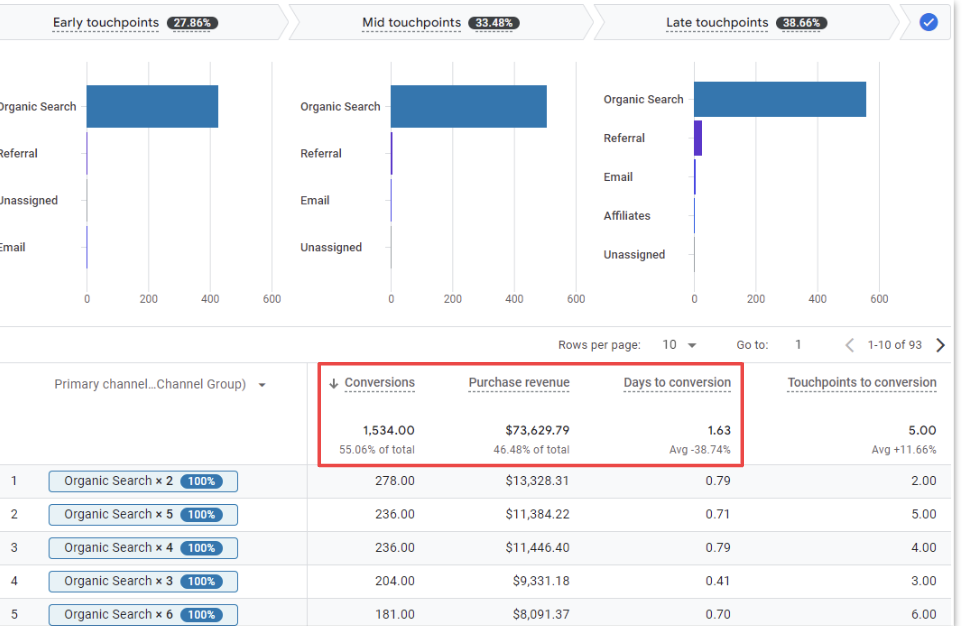Click the $11,446.40 revenue cell
The width and height of the screenshot is (962, 626).
537,547
